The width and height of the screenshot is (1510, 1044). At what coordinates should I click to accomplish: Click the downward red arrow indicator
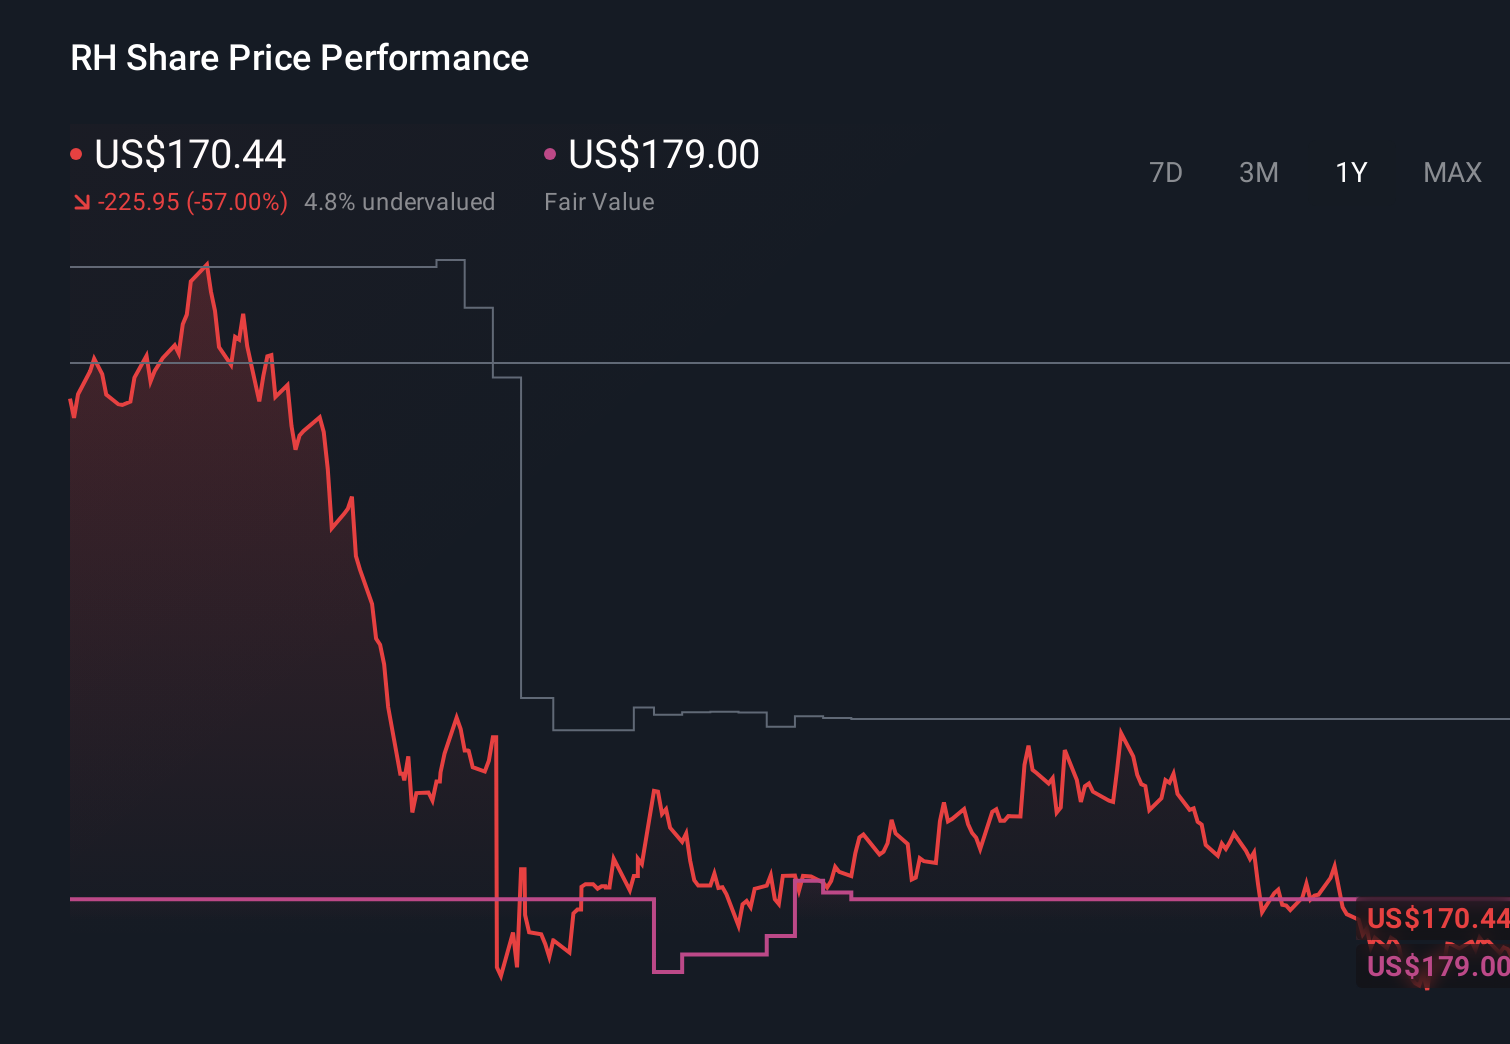(81, 201)
